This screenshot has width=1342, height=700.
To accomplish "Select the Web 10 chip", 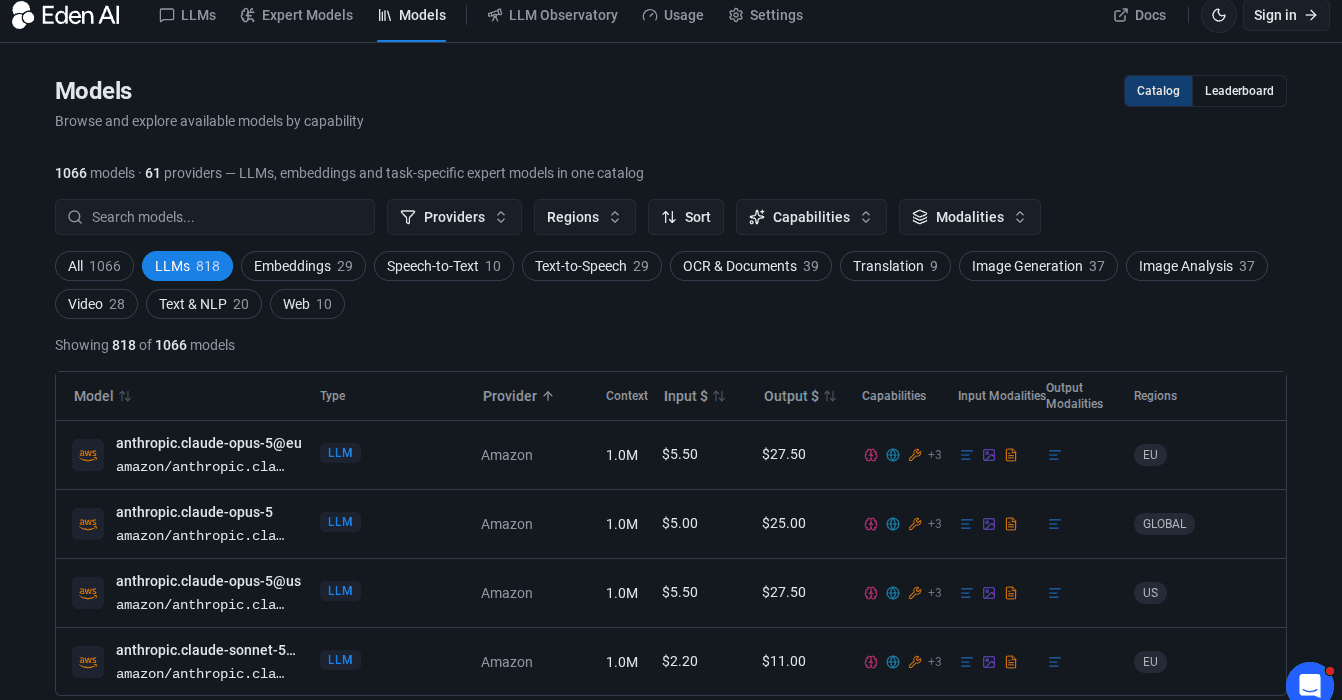I will coord(307,304).
